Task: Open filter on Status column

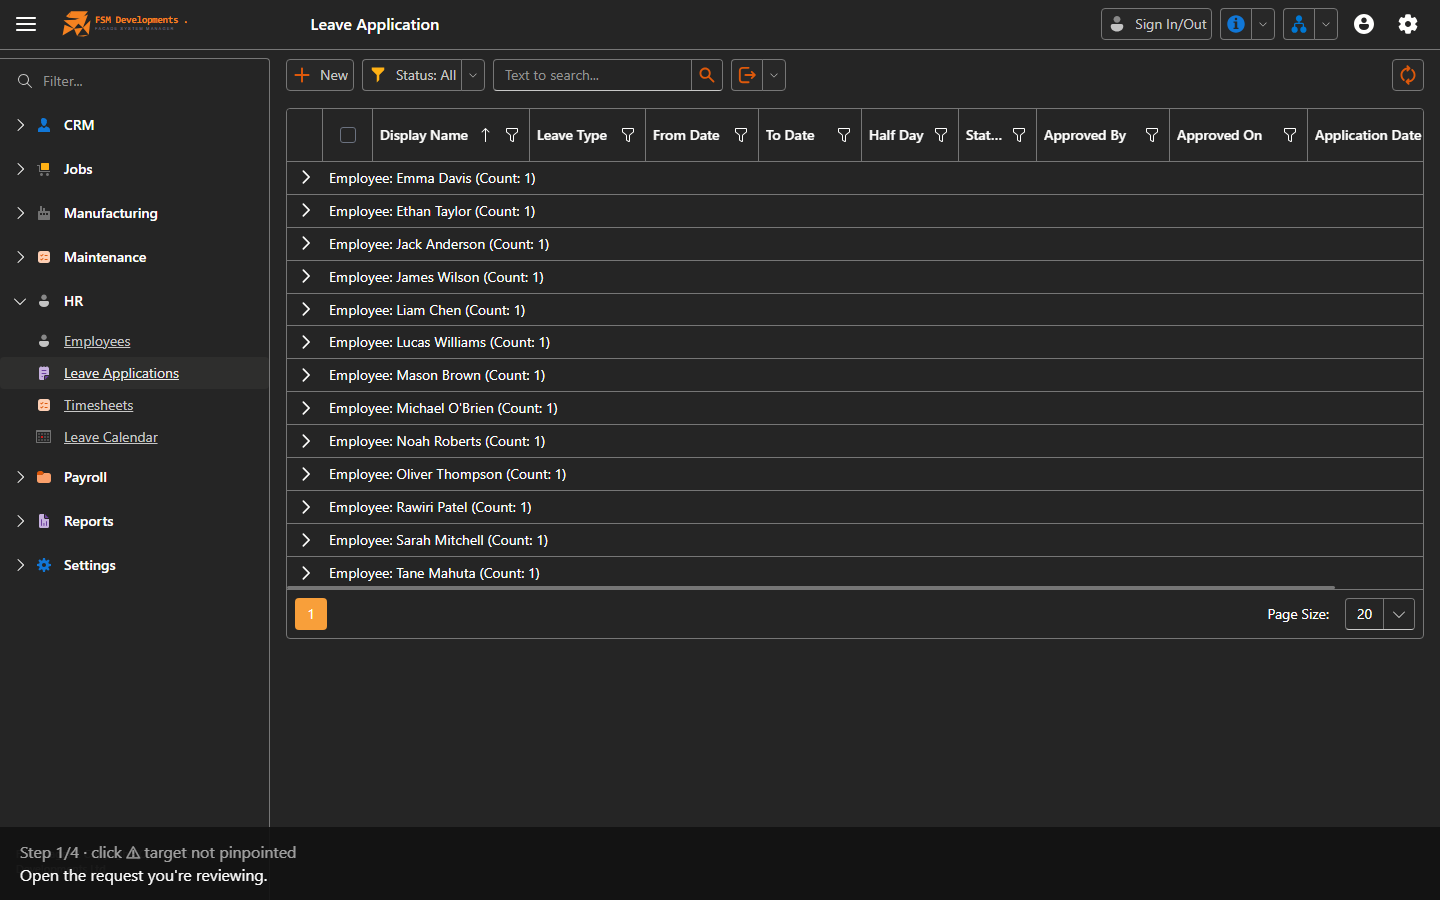Action: 1019,135
